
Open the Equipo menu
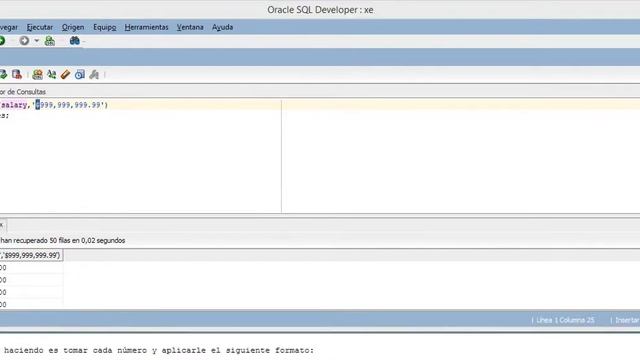(x=104, y=27)
